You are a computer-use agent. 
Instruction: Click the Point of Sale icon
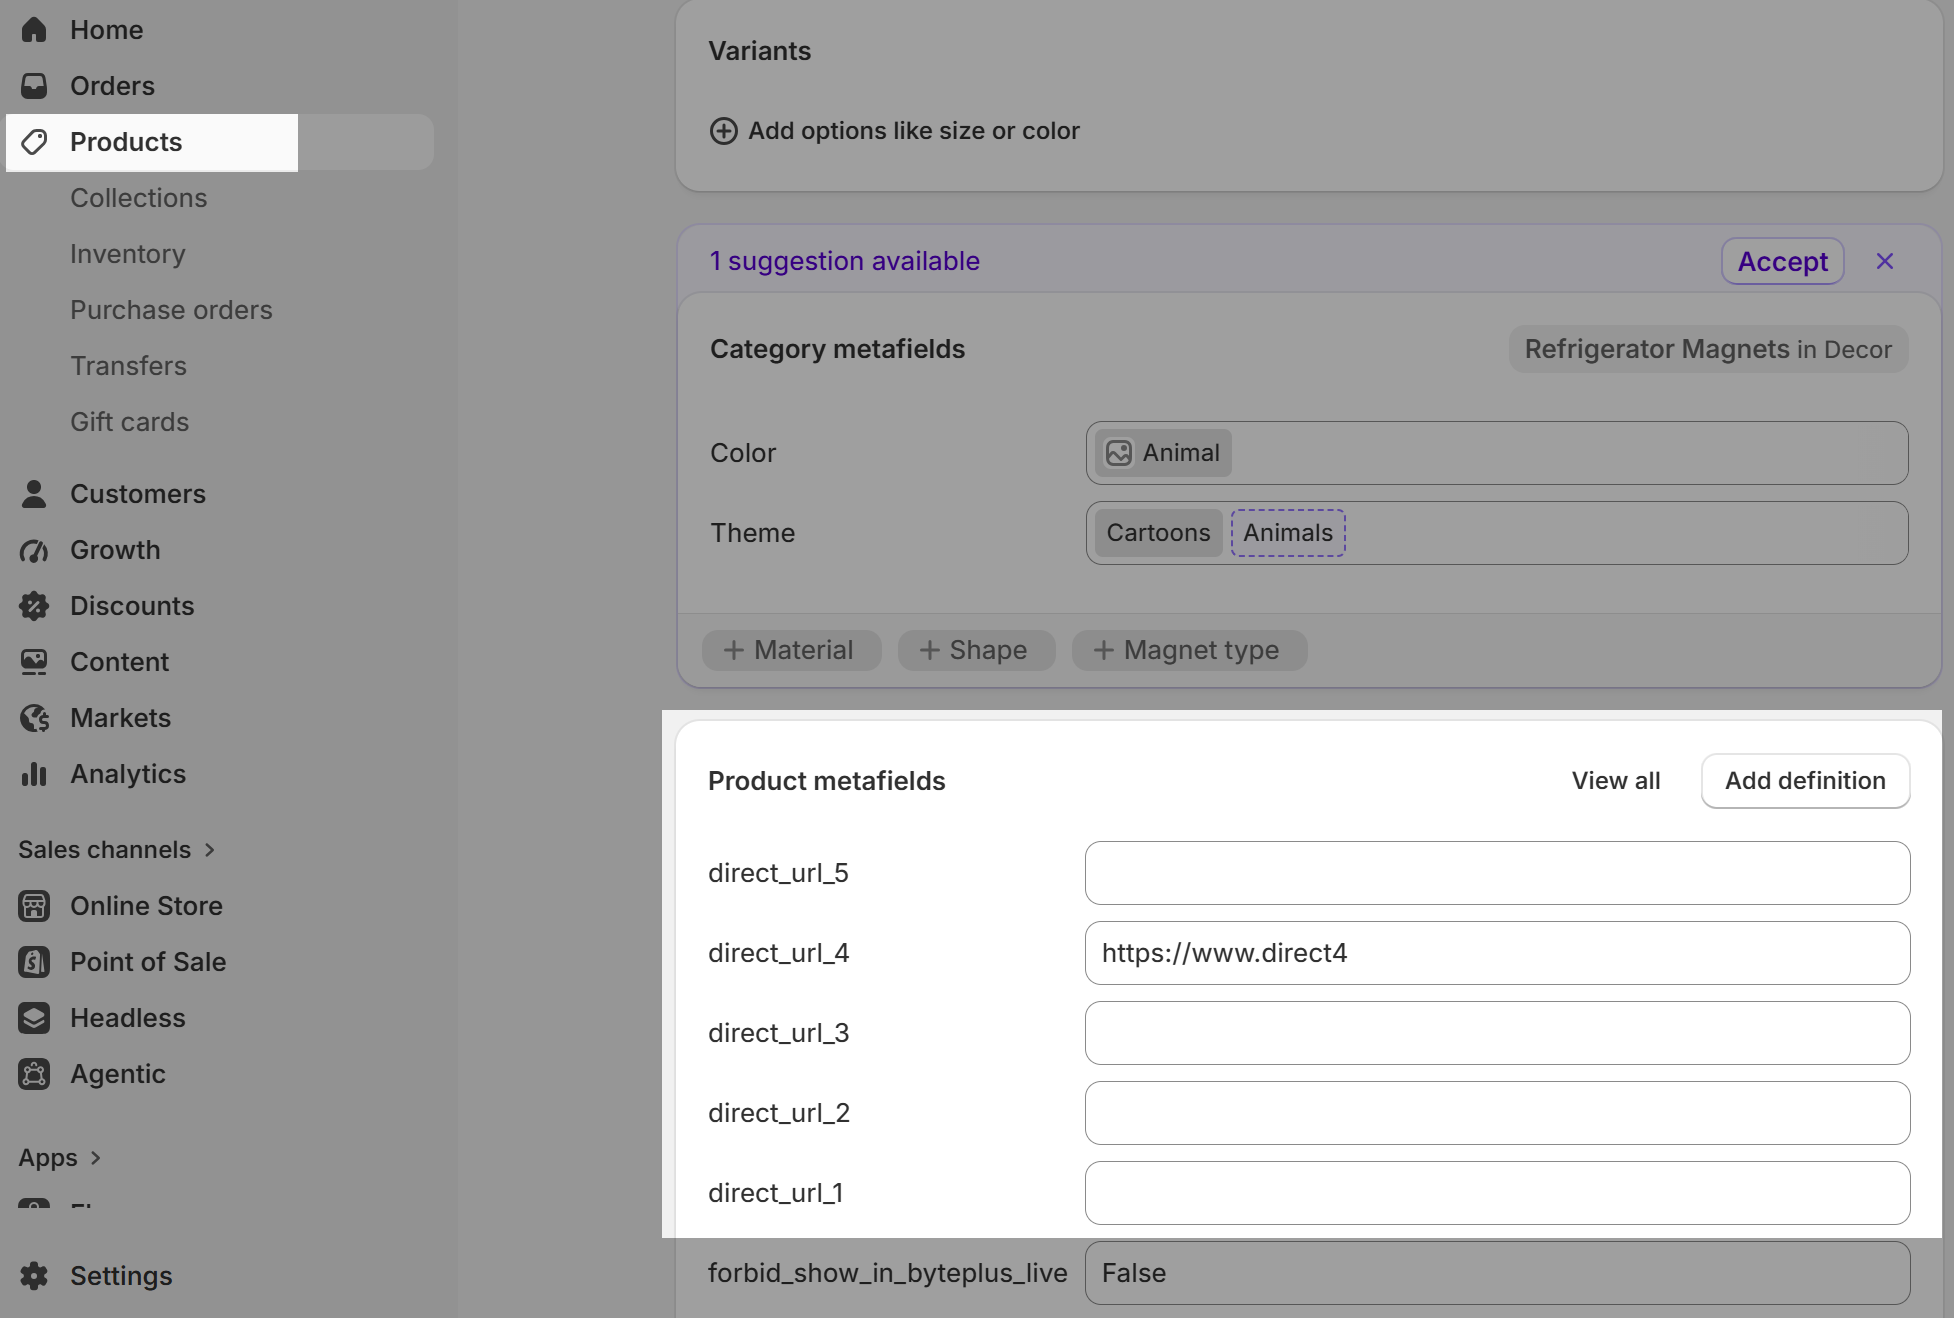point(34,962)
